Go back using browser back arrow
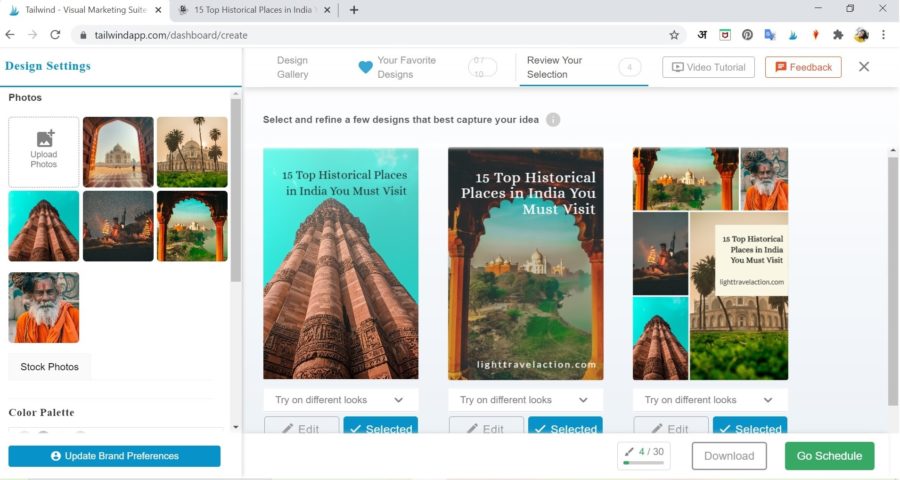Viewport: 900px width, 480px height. (10, 35)
